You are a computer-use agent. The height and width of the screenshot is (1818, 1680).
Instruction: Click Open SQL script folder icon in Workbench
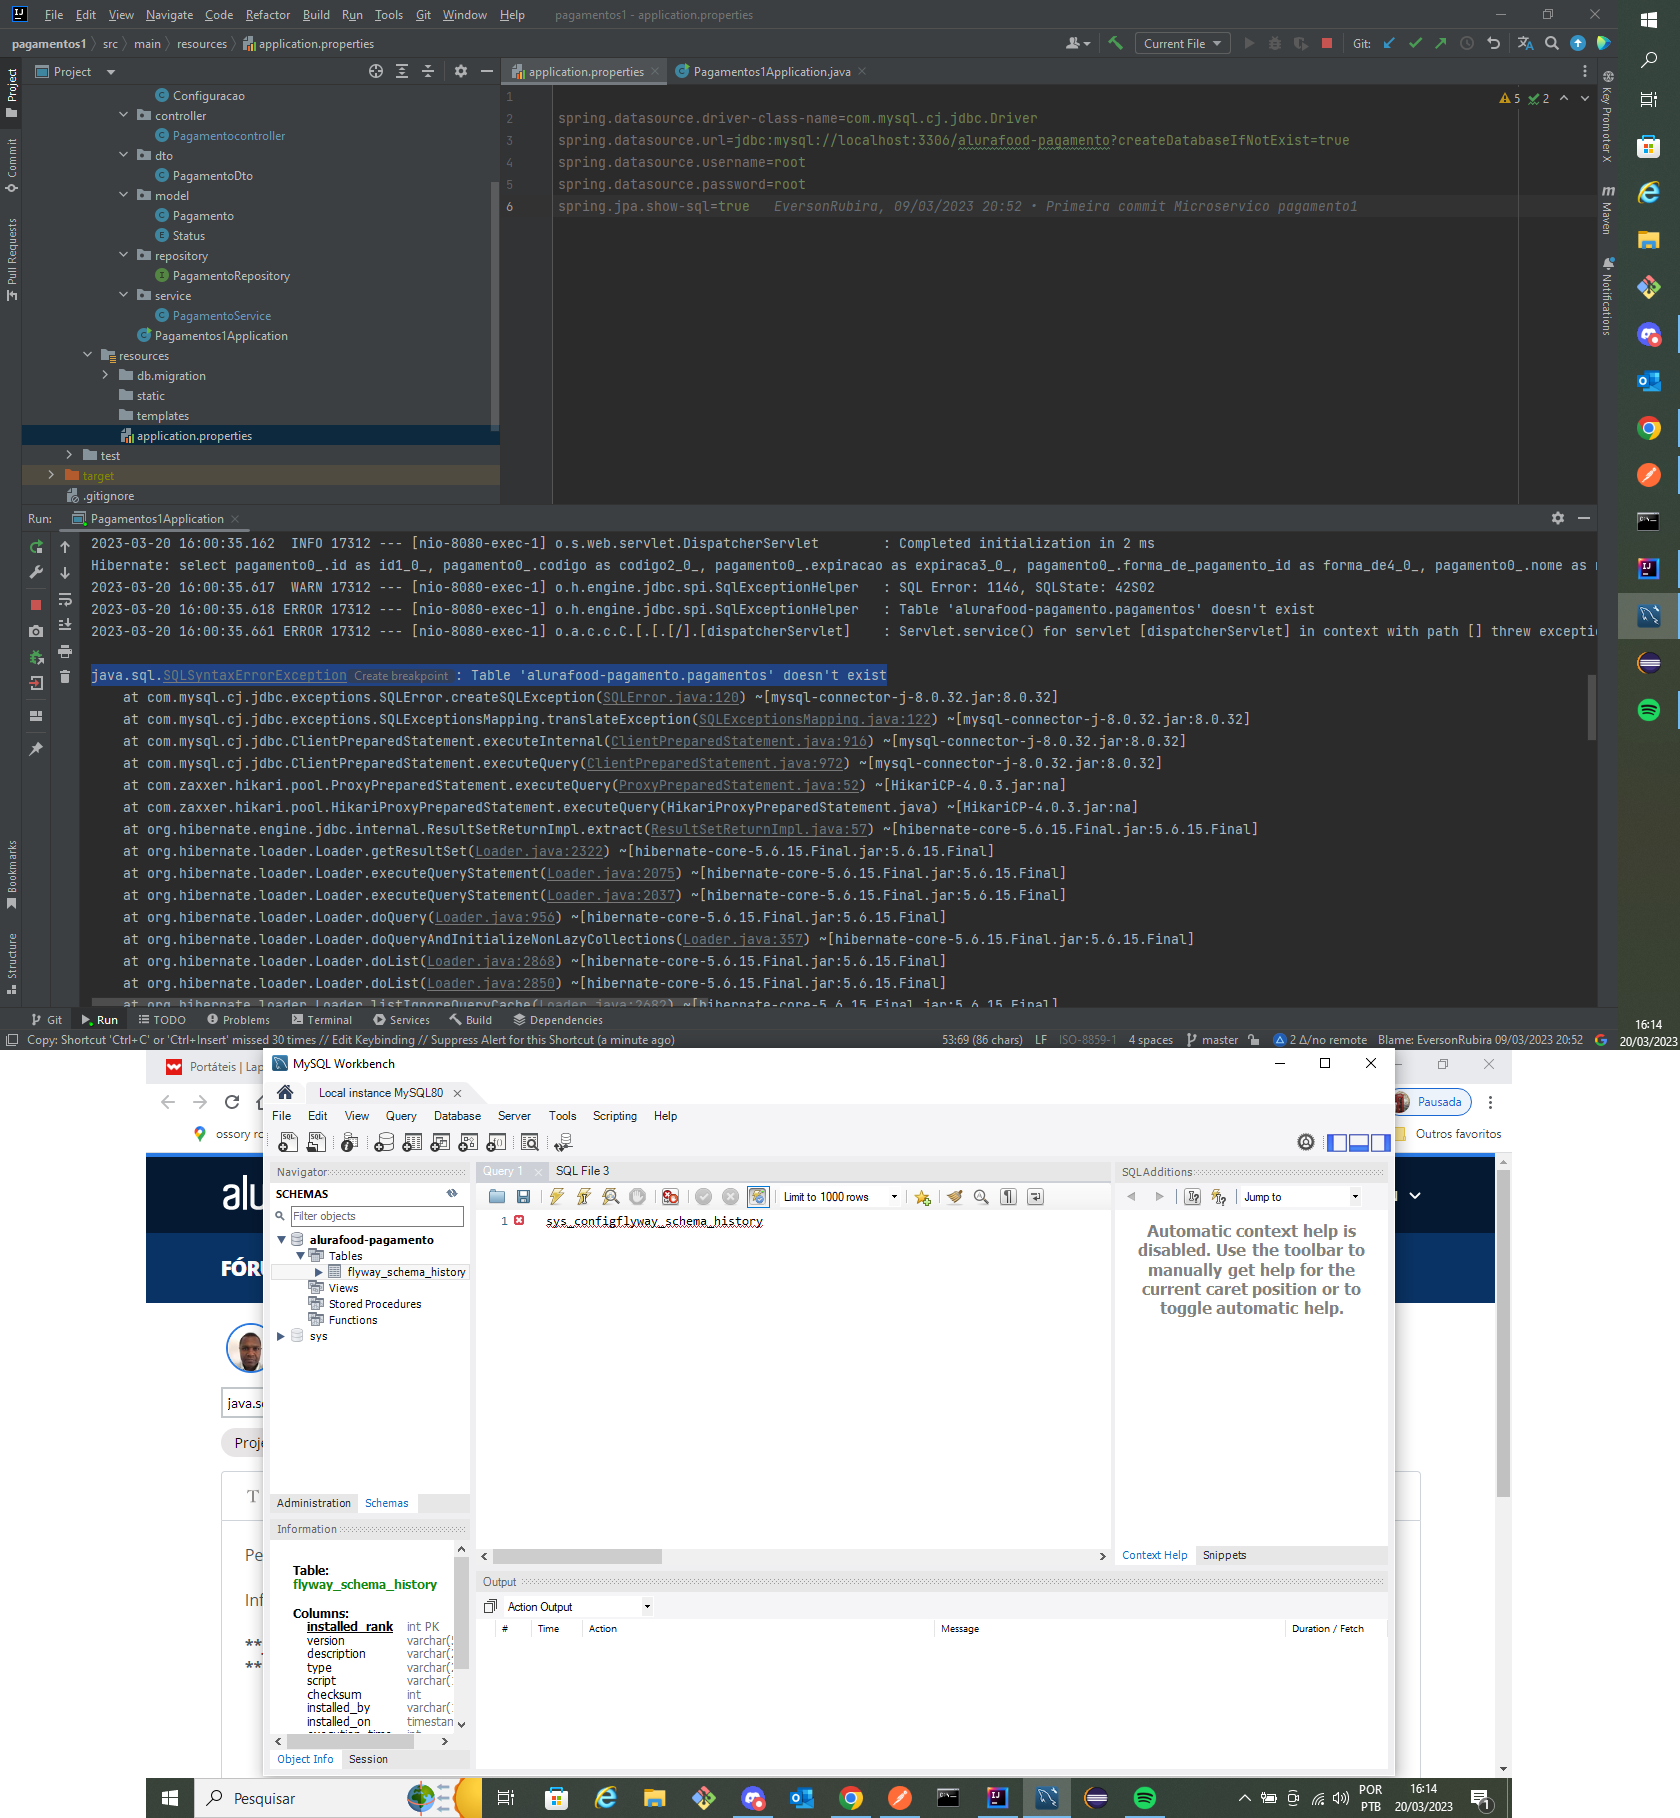point(497,1197)
